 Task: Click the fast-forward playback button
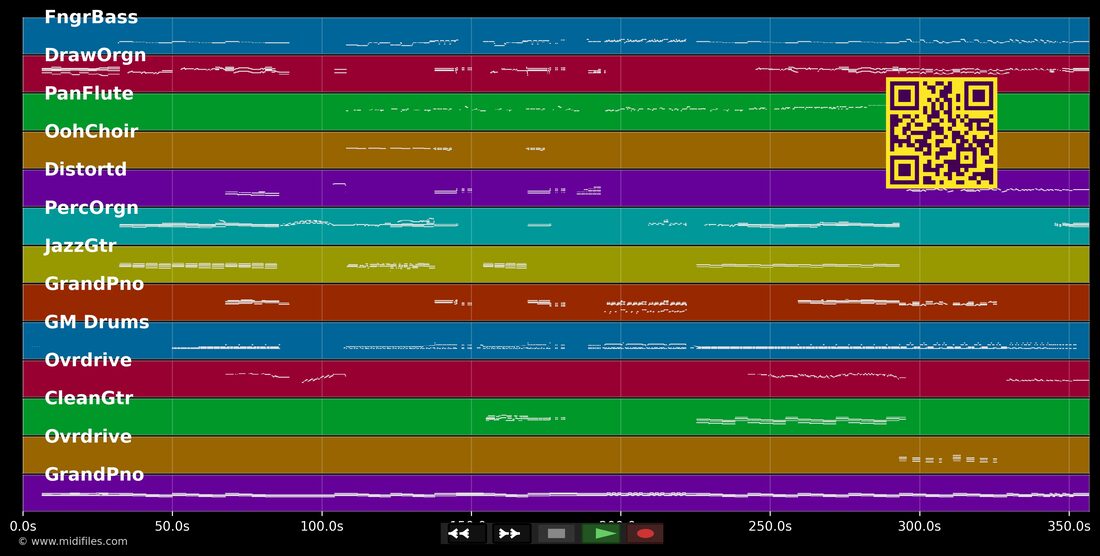[511, 534]
